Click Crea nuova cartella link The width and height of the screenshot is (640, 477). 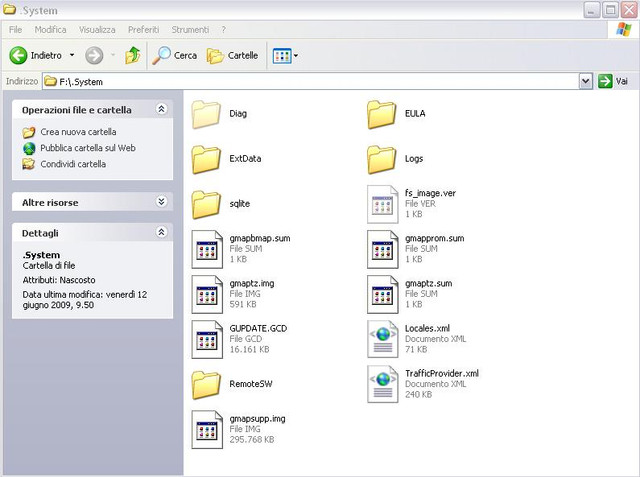[x=78, y=132]
